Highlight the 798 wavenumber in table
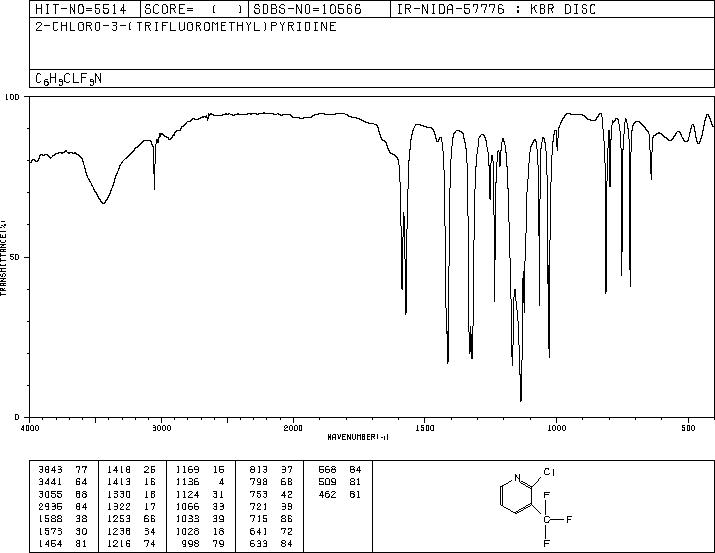The image size is (715, 553). [x=259, y=482]
